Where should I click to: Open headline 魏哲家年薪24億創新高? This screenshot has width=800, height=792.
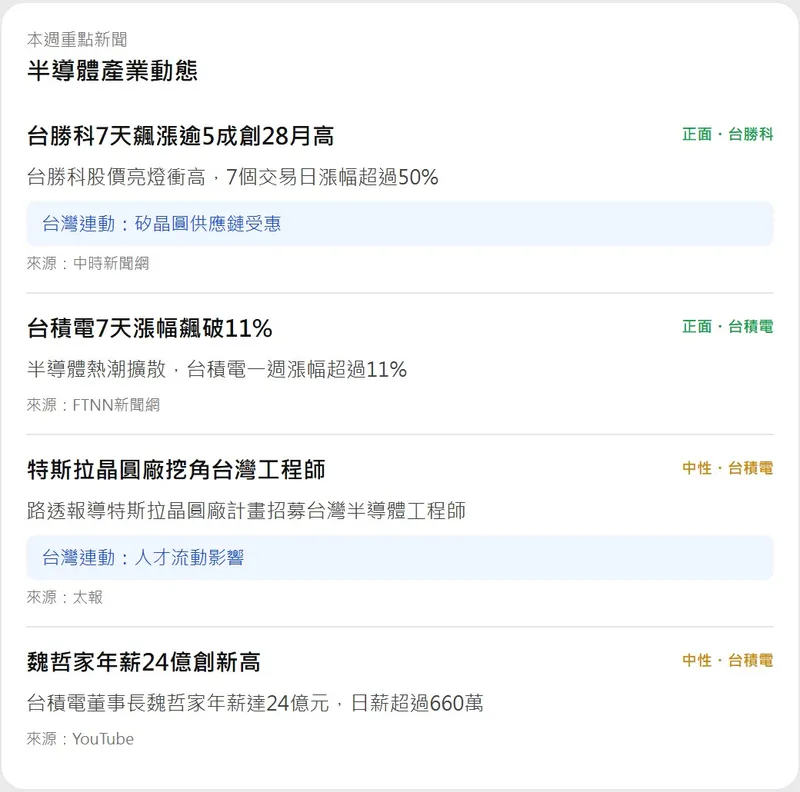pos(143,662)
